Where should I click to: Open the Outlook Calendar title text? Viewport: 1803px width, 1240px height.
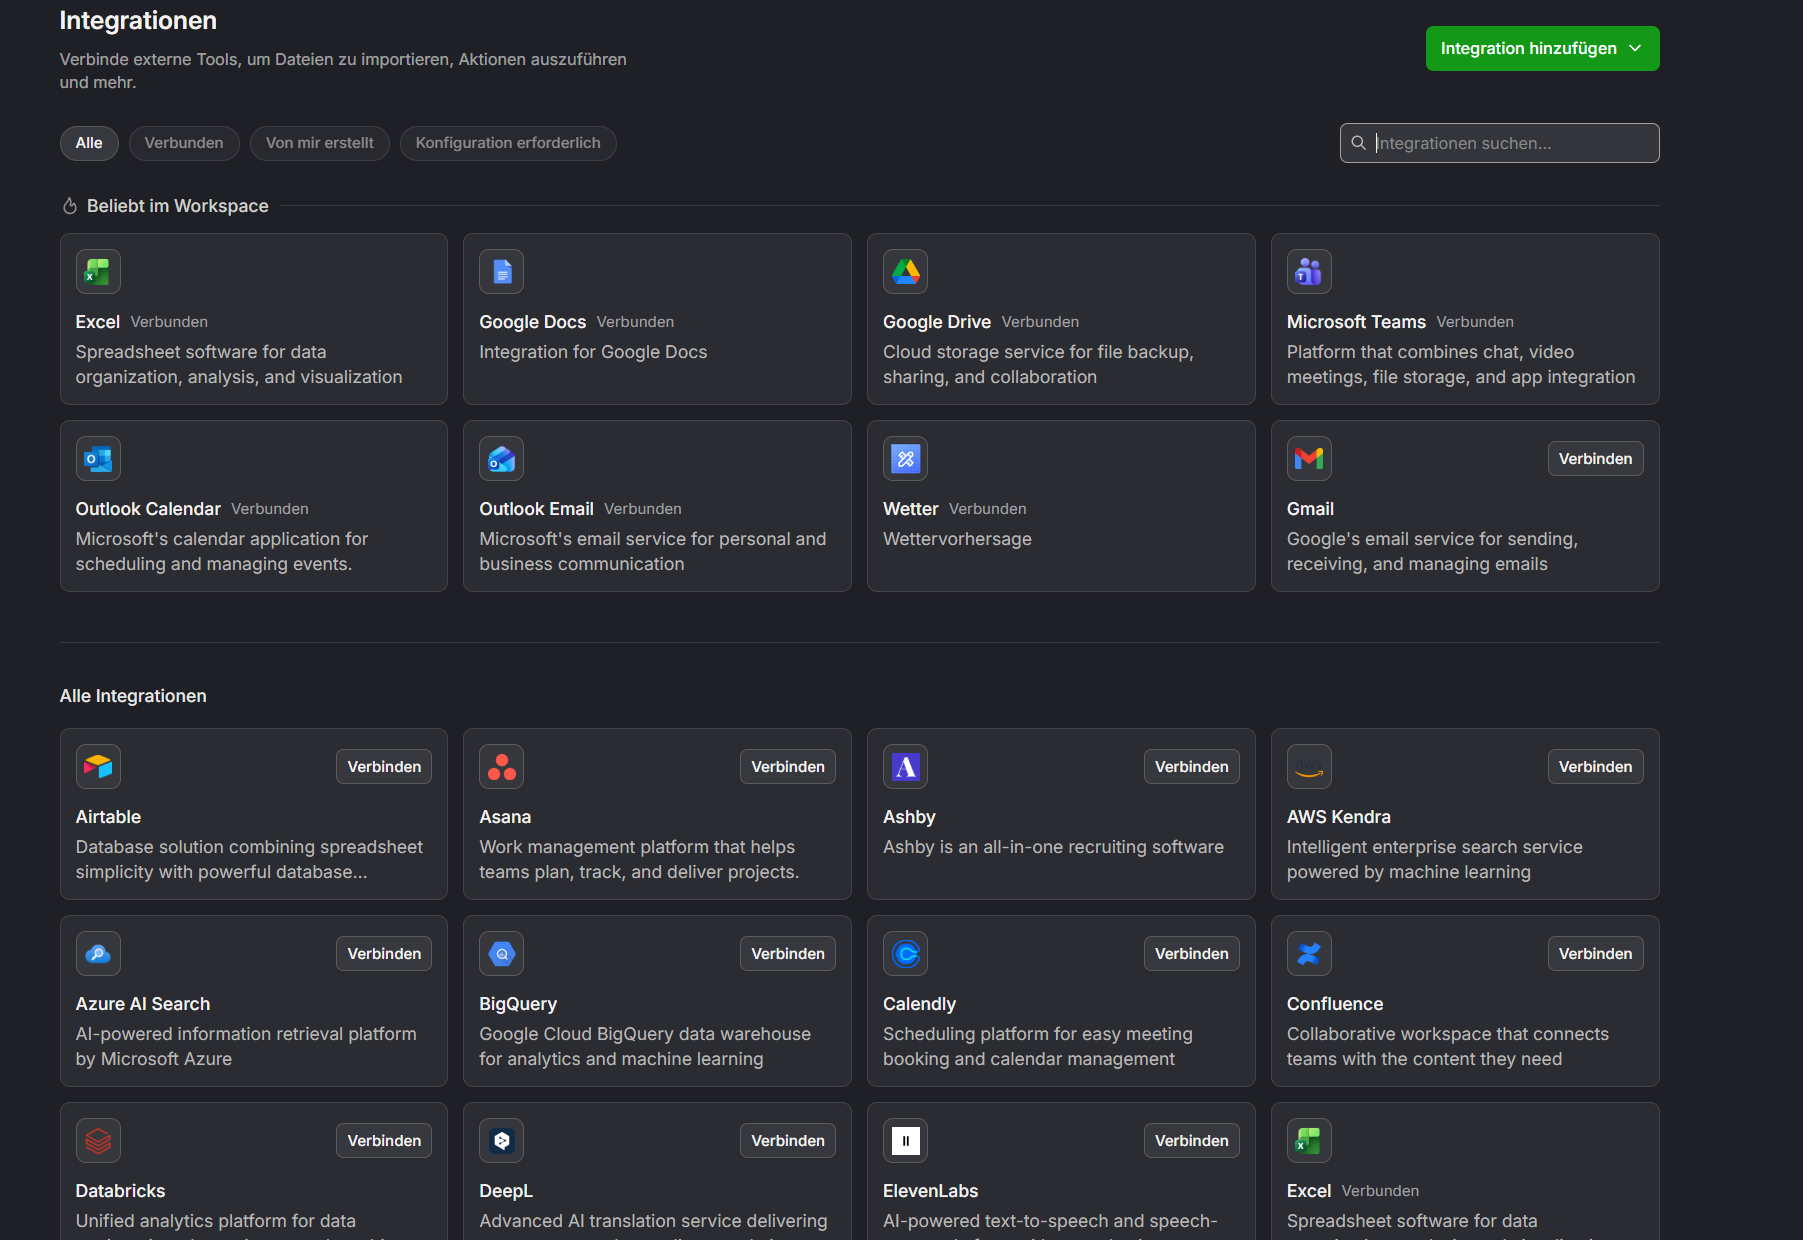[148, 509]
